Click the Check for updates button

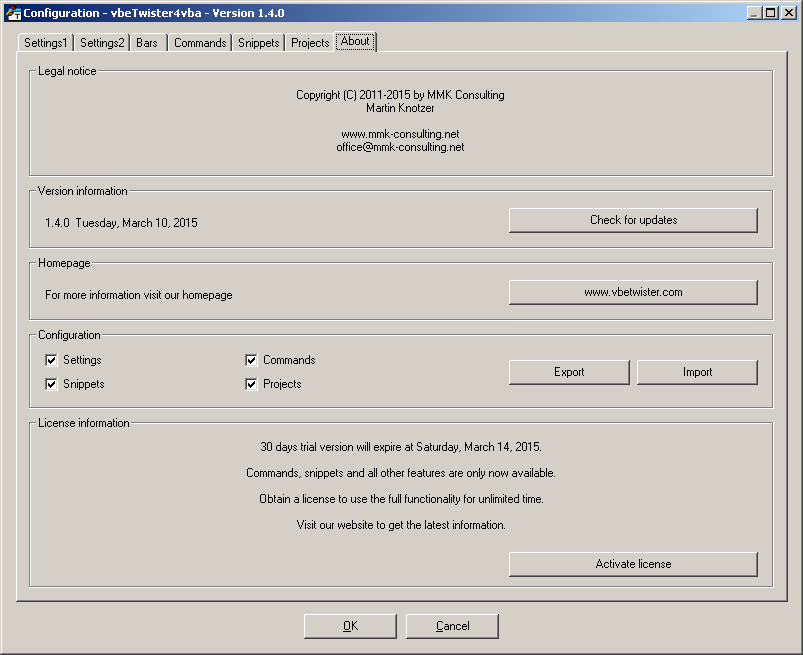pyautogui.click(x=633, y=220)
